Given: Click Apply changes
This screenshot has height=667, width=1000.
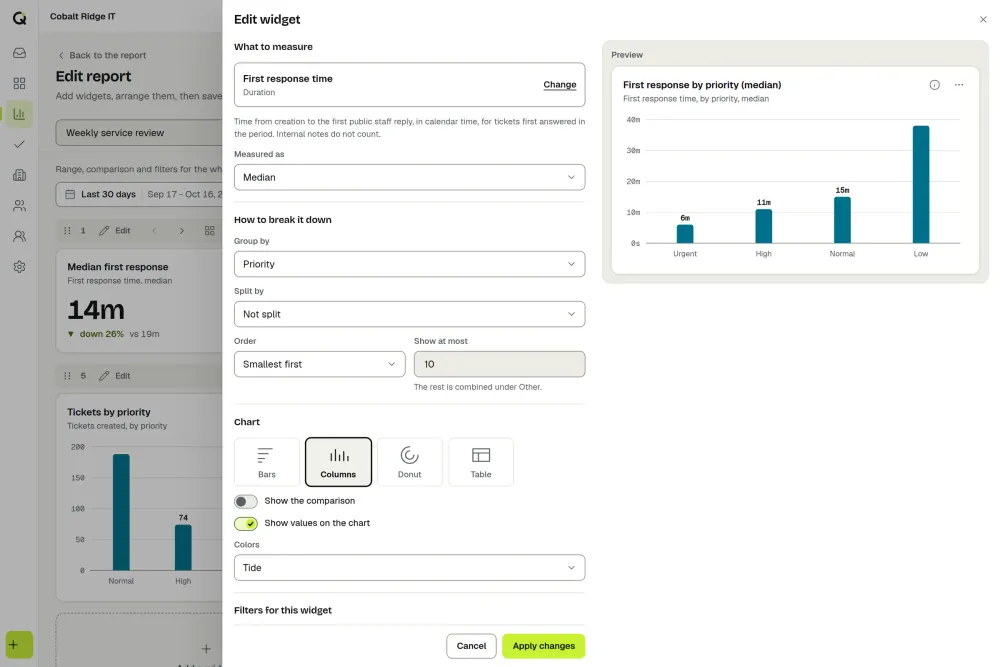Looking at the screenshot, I should pos(543,646).
